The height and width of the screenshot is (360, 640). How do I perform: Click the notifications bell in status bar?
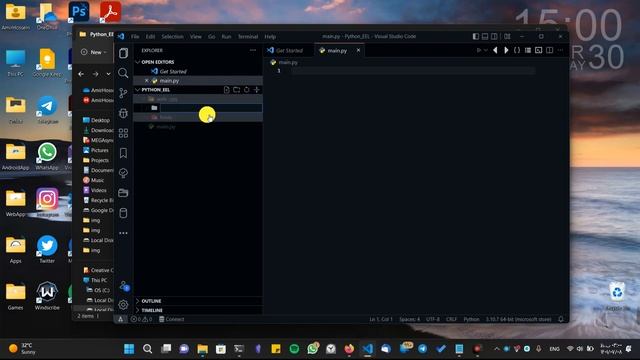click(561, 319)
